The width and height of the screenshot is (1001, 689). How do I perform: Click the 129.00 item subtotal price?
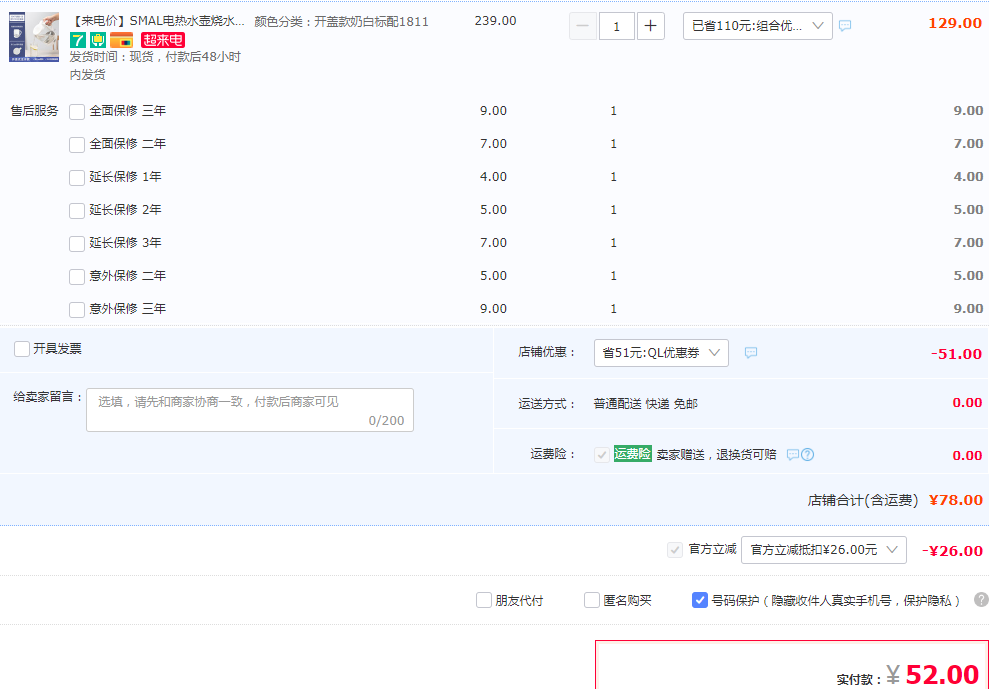pyautogui.click(x=954, y=23)
